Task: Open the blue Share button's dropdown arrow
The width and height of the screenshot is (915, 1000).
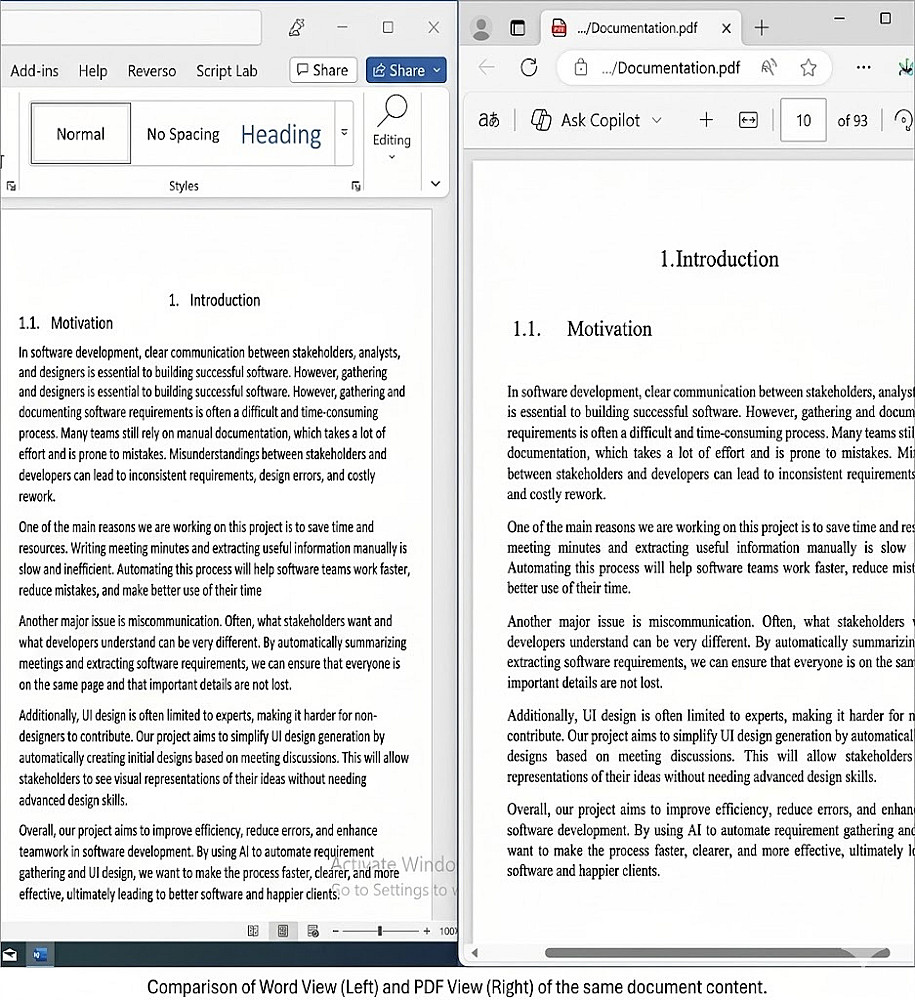Action: pos(437,70)
